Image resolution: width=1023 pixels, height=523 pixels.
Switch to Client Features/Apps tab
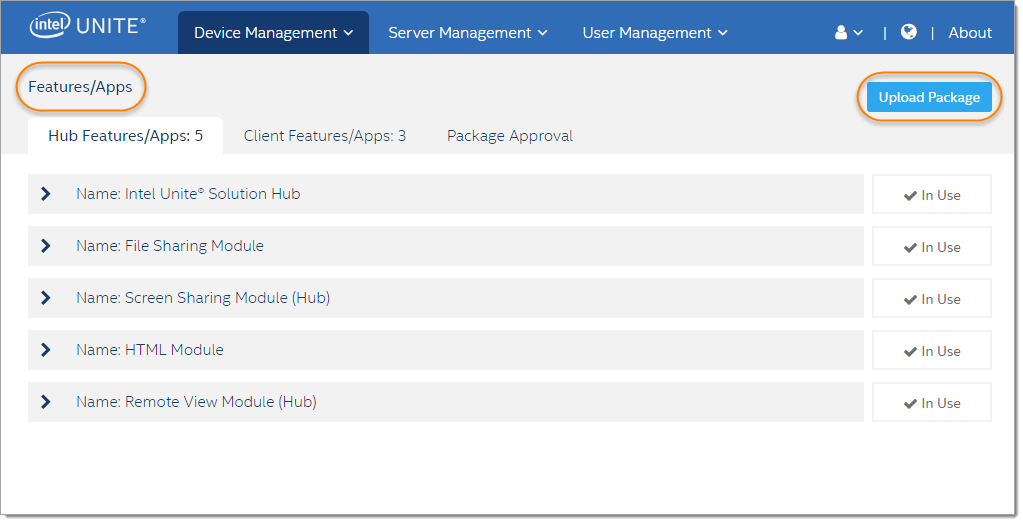pyautogui.click(x=324, y=136)
